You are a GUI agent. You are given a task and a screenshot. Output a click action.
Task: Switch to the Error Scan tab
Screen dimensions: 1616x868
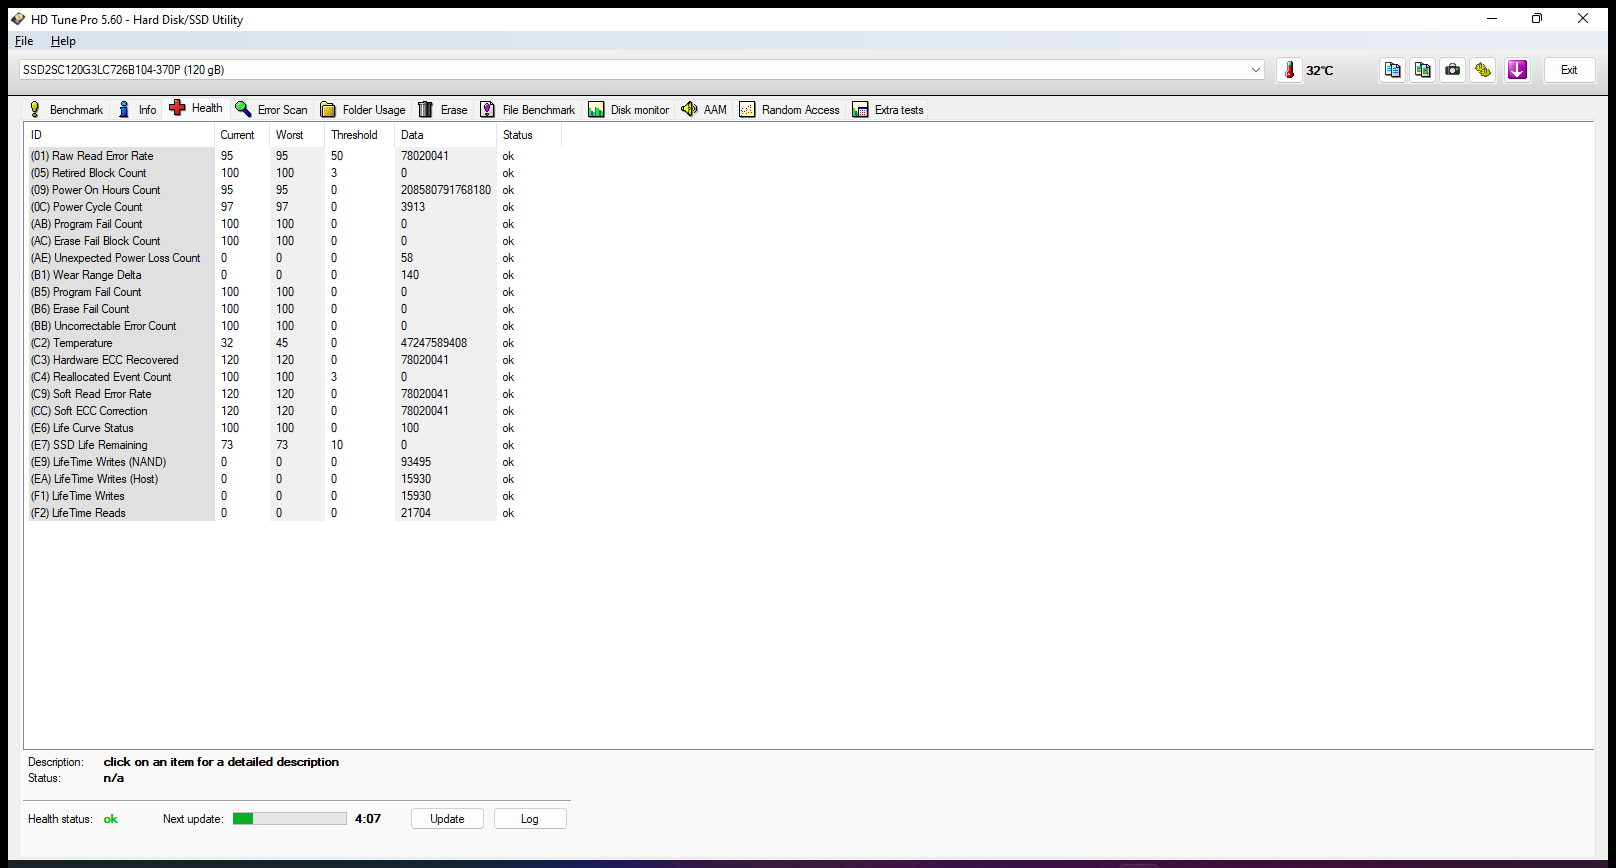tap(272, 110)
